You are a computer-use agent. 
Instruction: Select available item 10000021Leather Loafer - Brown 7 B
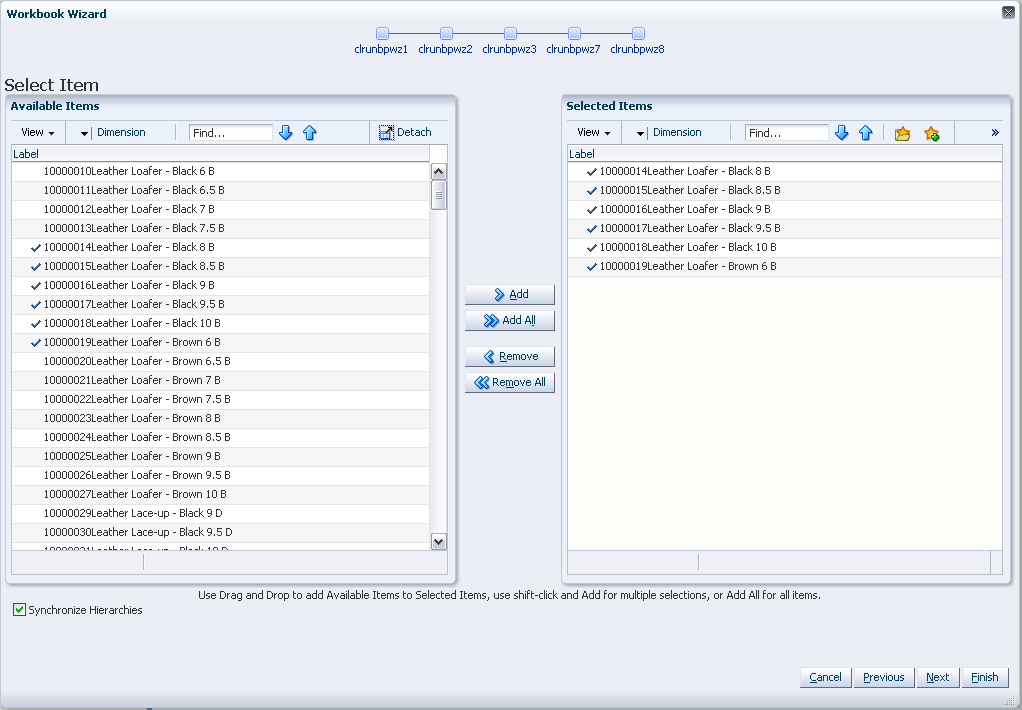[220, 380]
